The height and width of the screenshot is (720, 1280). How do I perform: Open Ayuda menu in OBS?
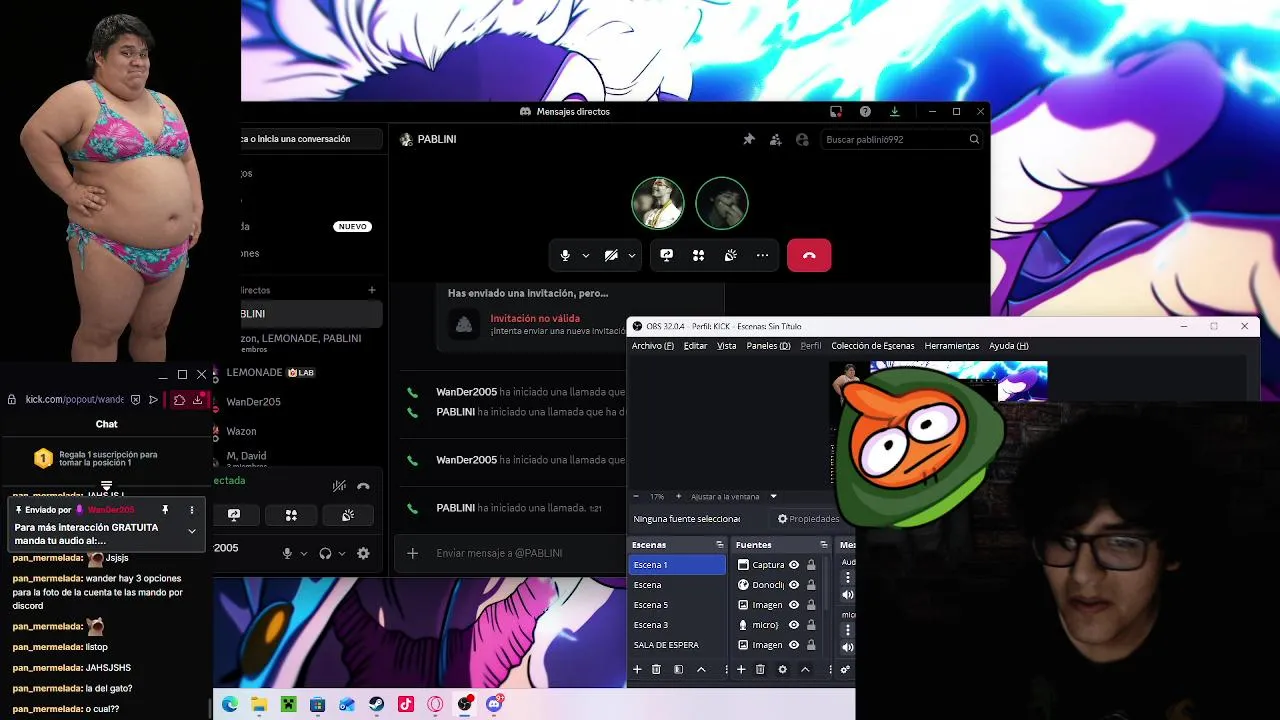[1009, 346]
